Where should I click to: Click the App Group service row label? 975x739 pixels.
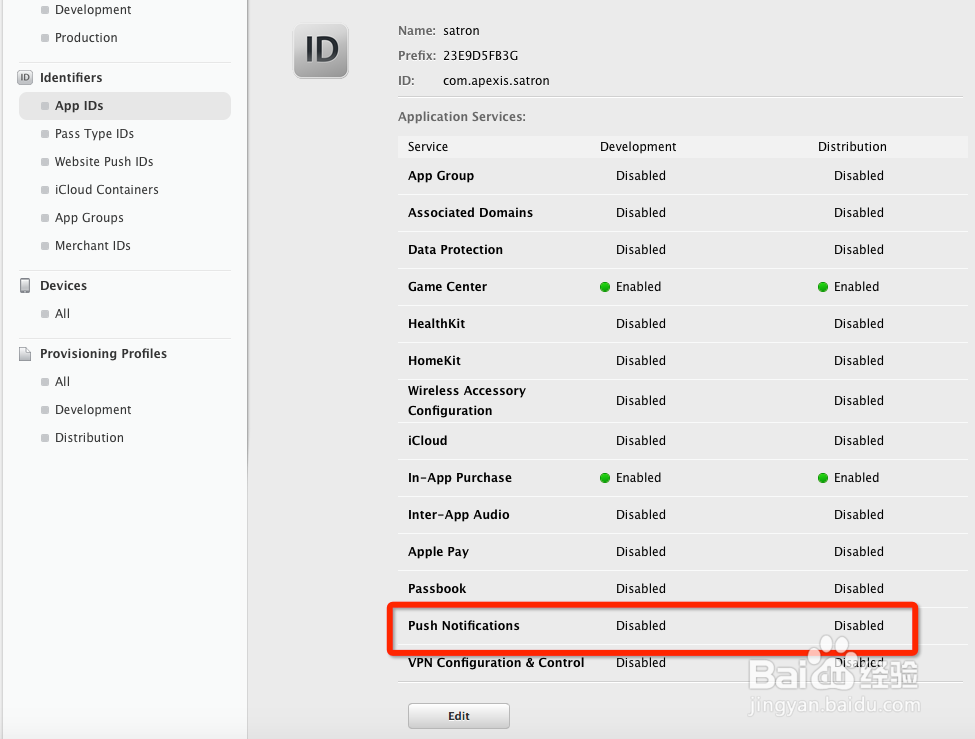coord(441,176)
